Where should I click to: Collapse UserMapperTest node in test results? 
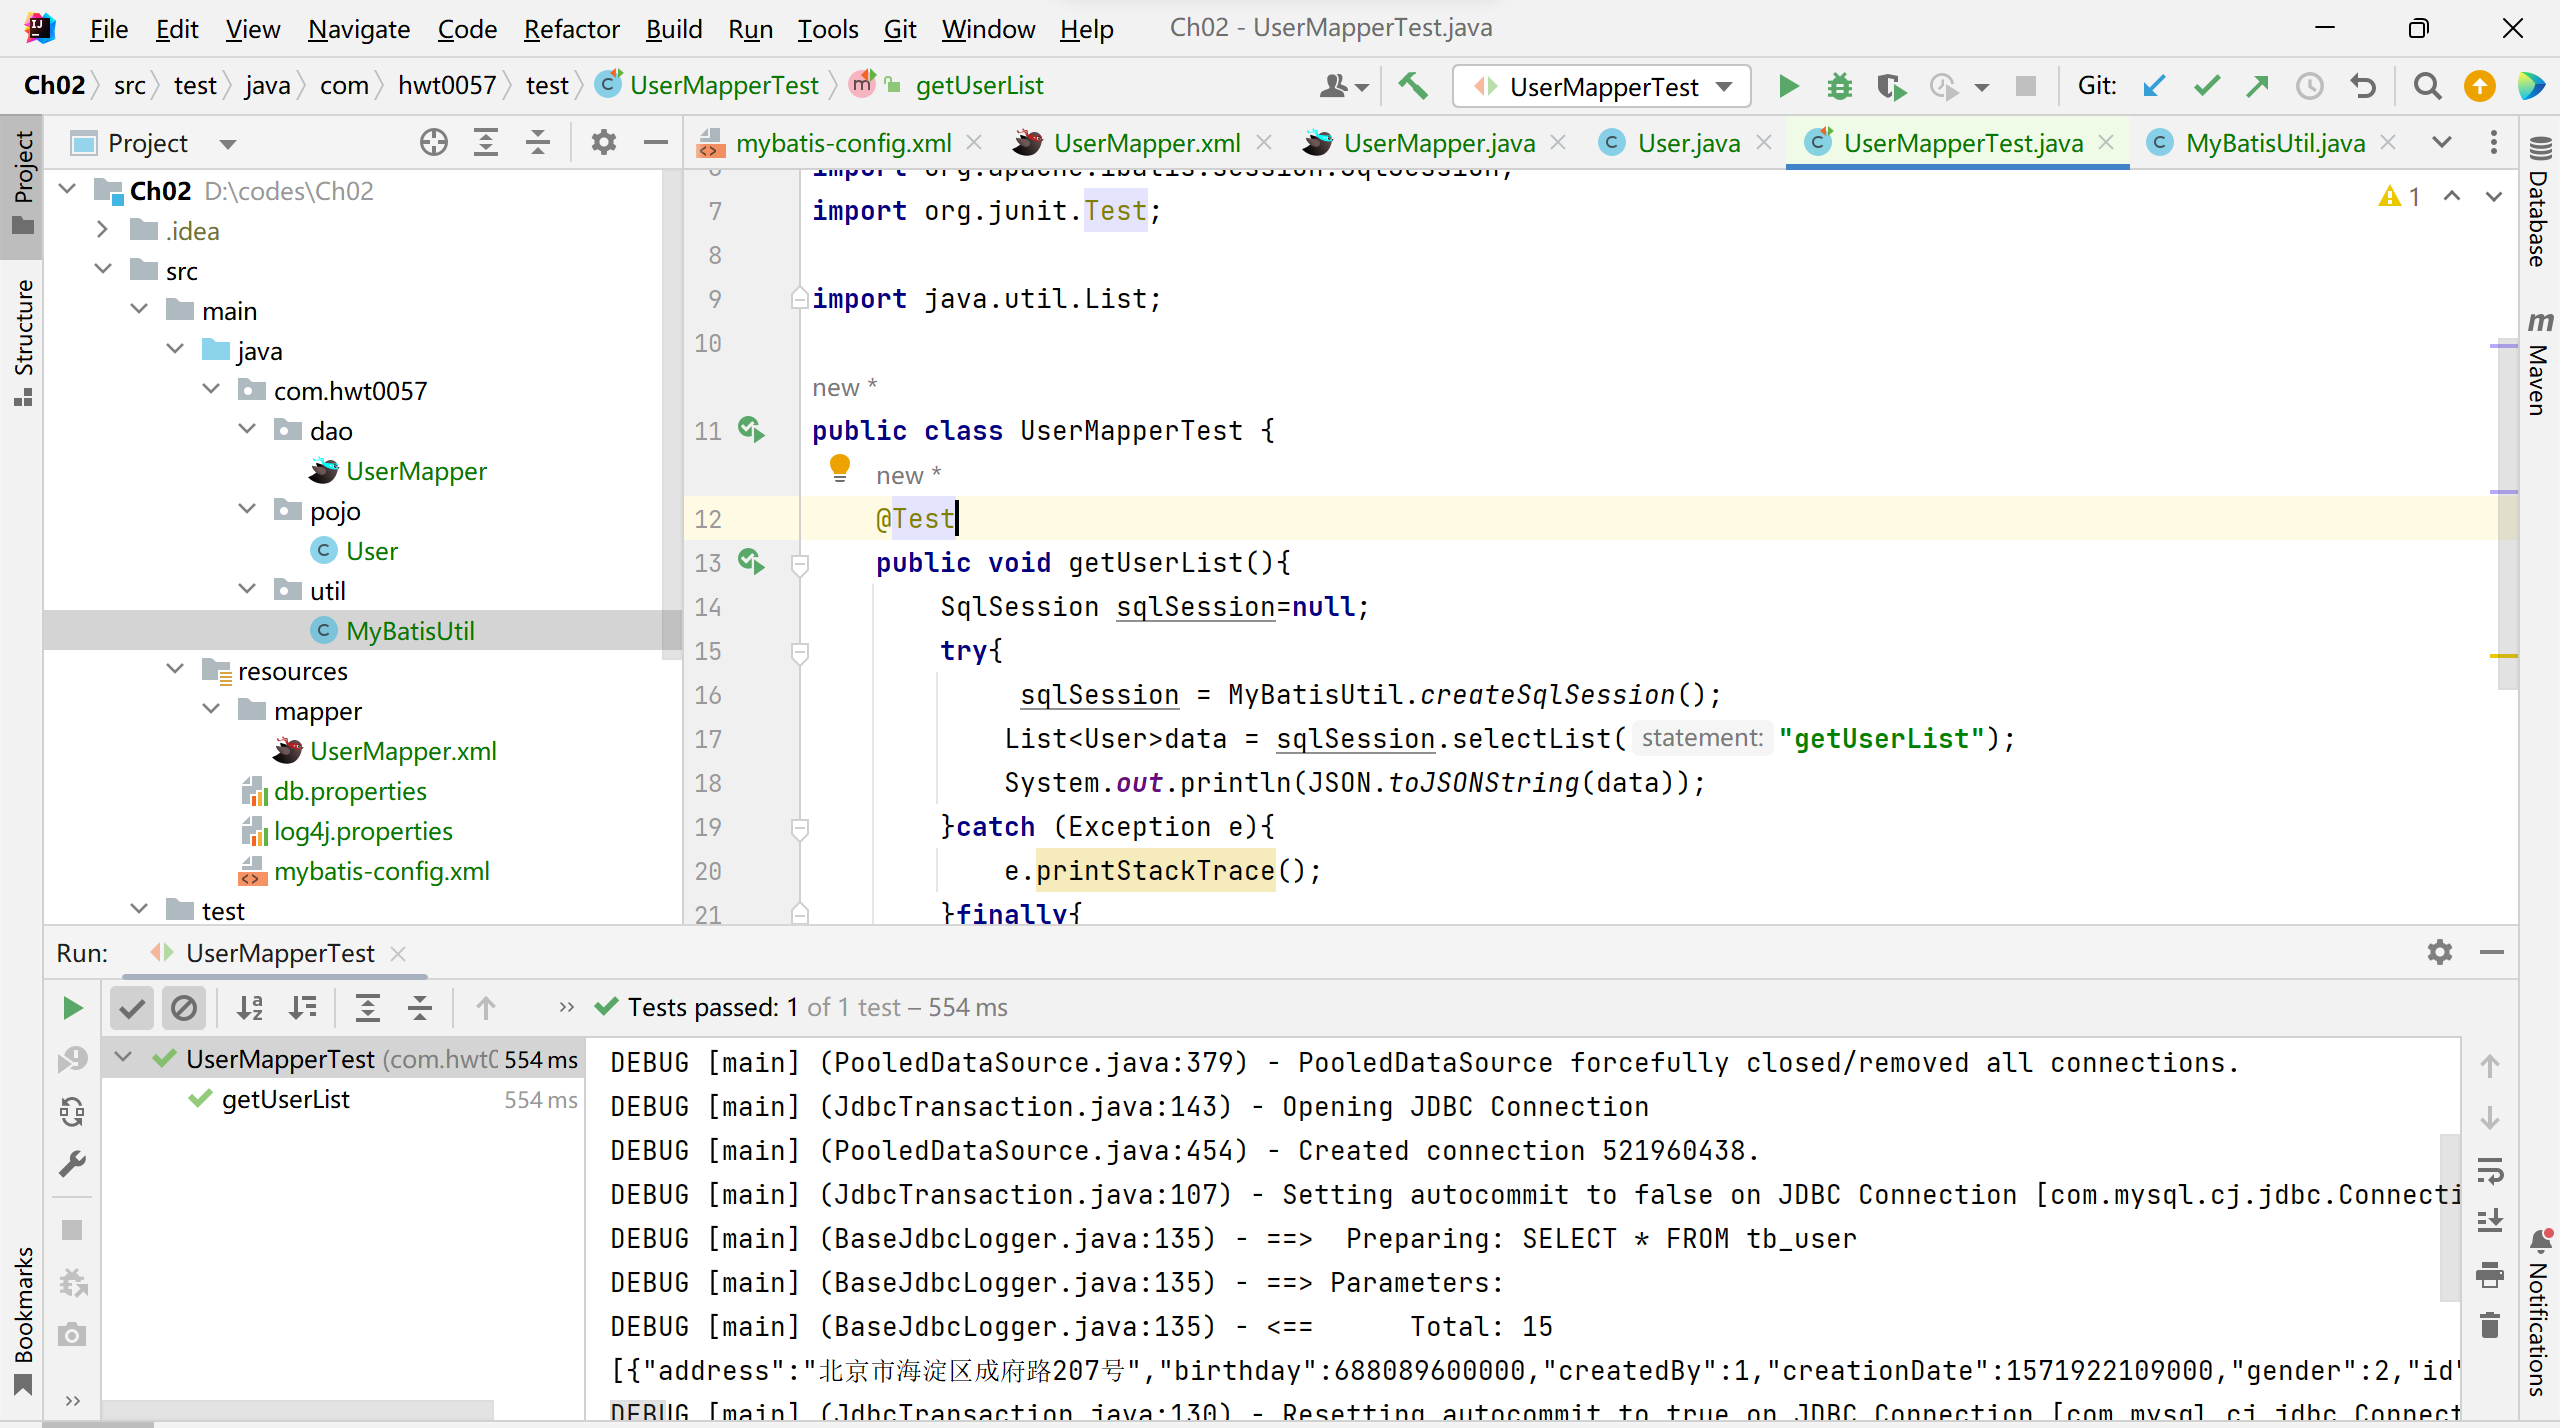coord(123,1058)
